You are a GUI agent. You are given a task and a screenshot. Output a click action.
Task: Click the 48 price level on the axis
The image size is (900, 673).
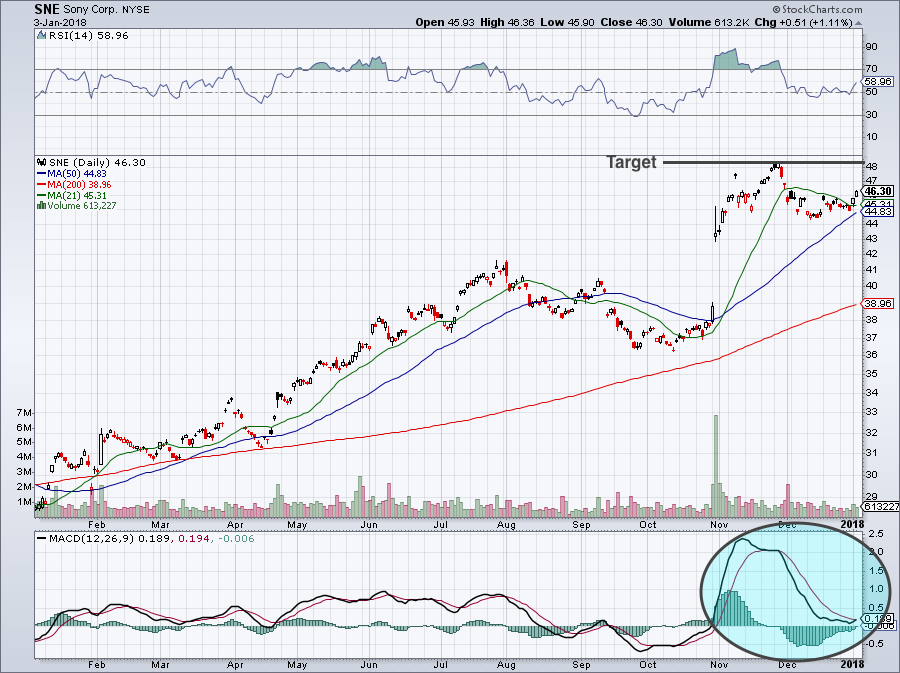[871, 167]
